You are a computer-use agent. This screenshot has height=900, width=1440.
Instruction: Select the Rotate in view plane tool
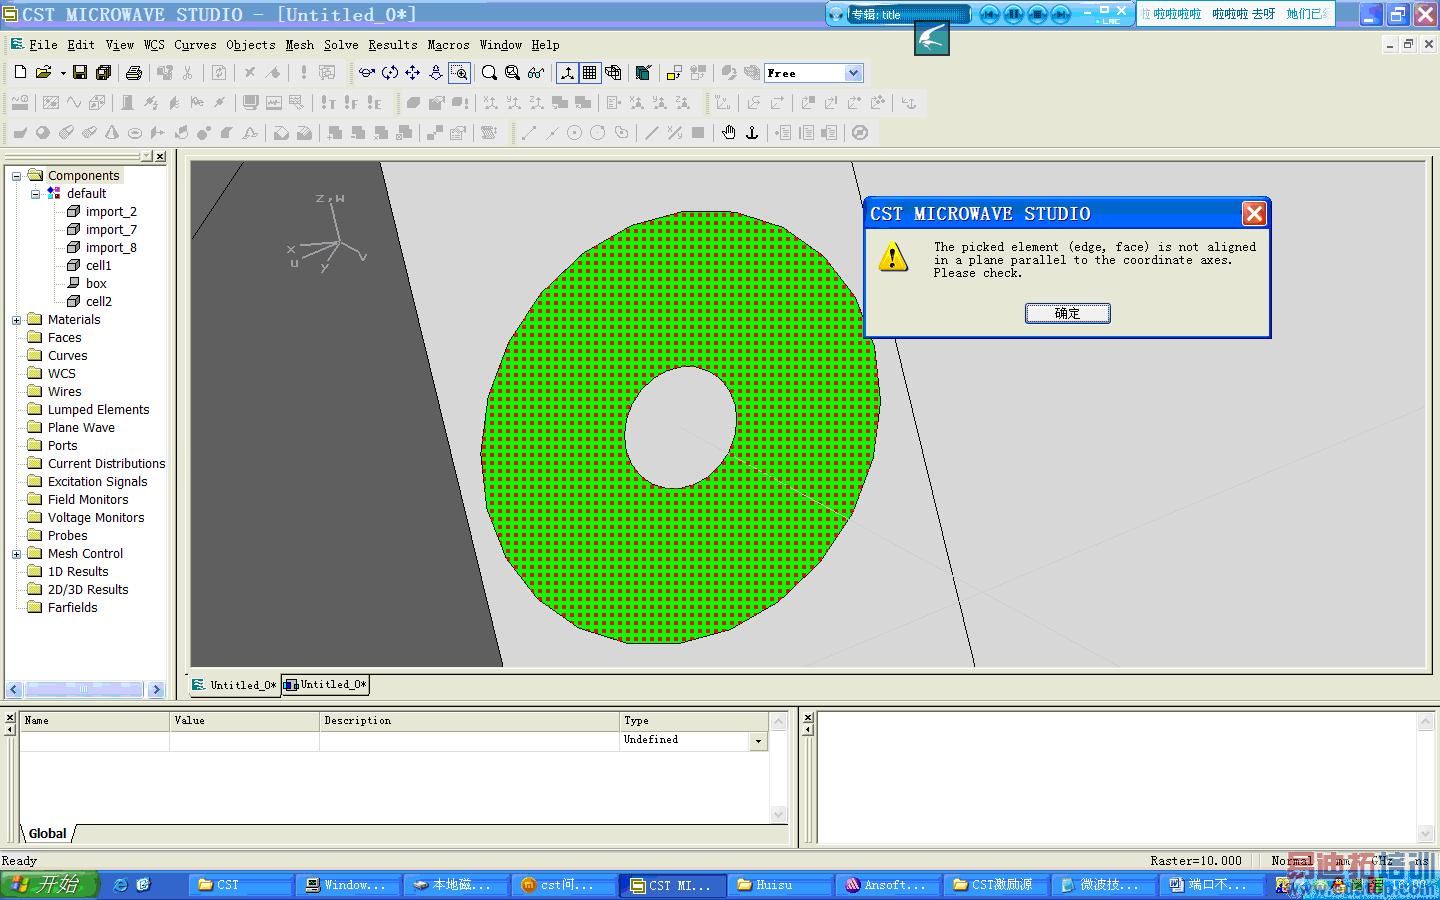(390, 72)
